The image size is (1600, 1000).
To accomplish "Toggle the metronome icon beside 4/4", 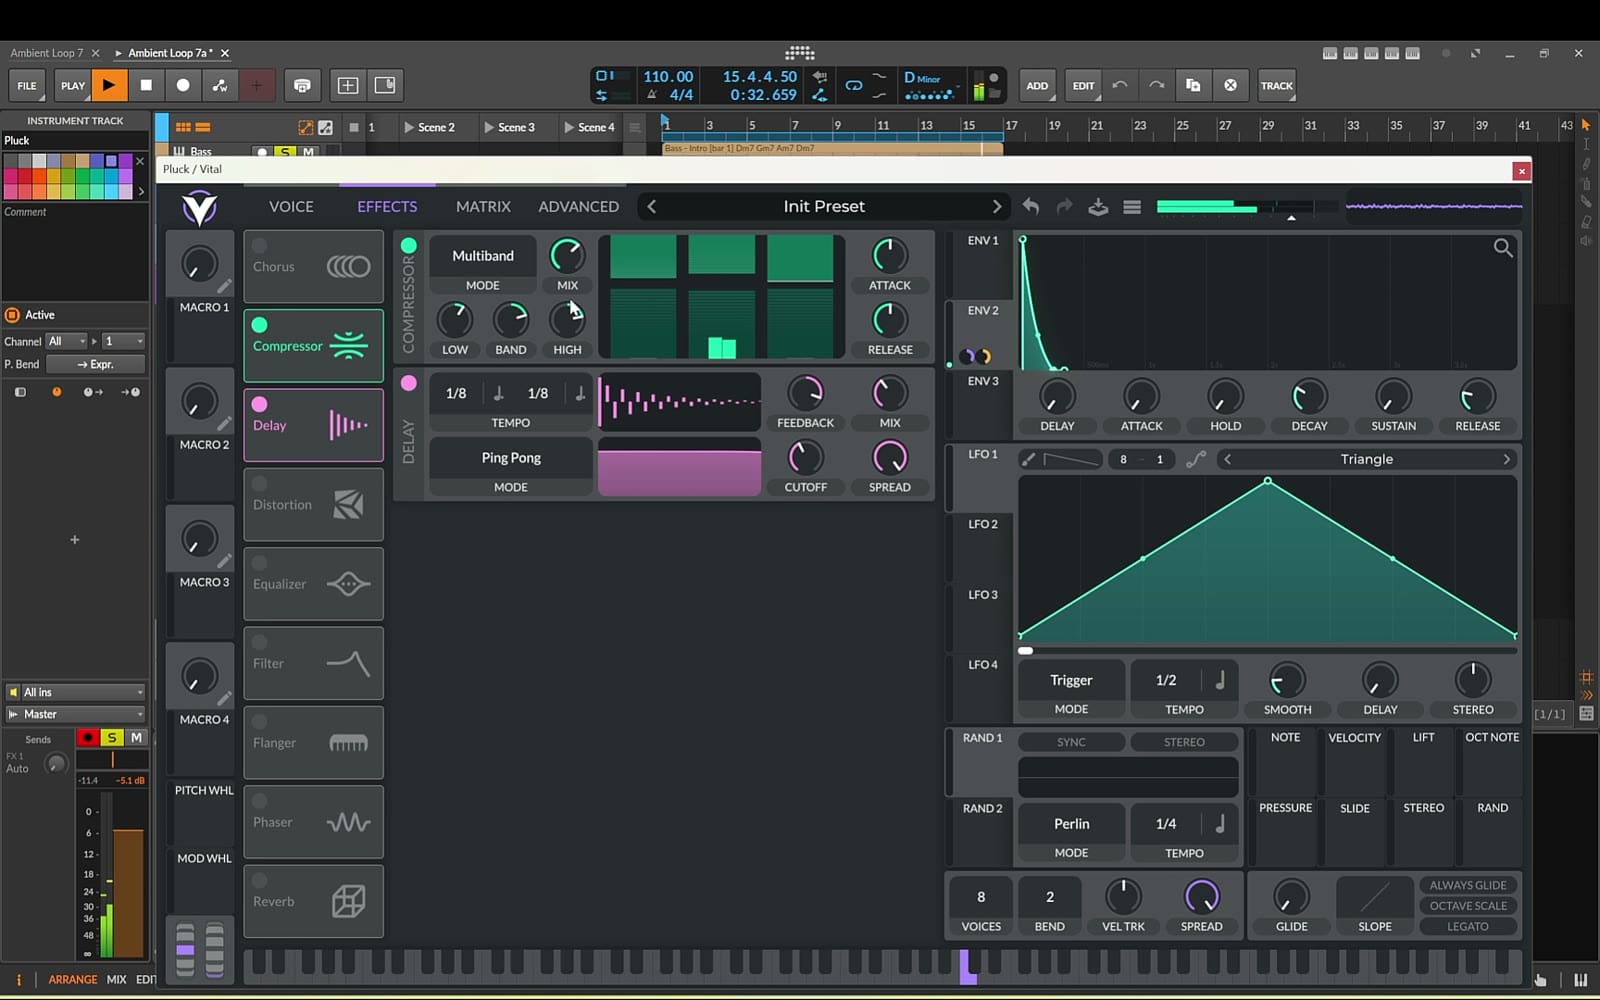I will point(652,95).
